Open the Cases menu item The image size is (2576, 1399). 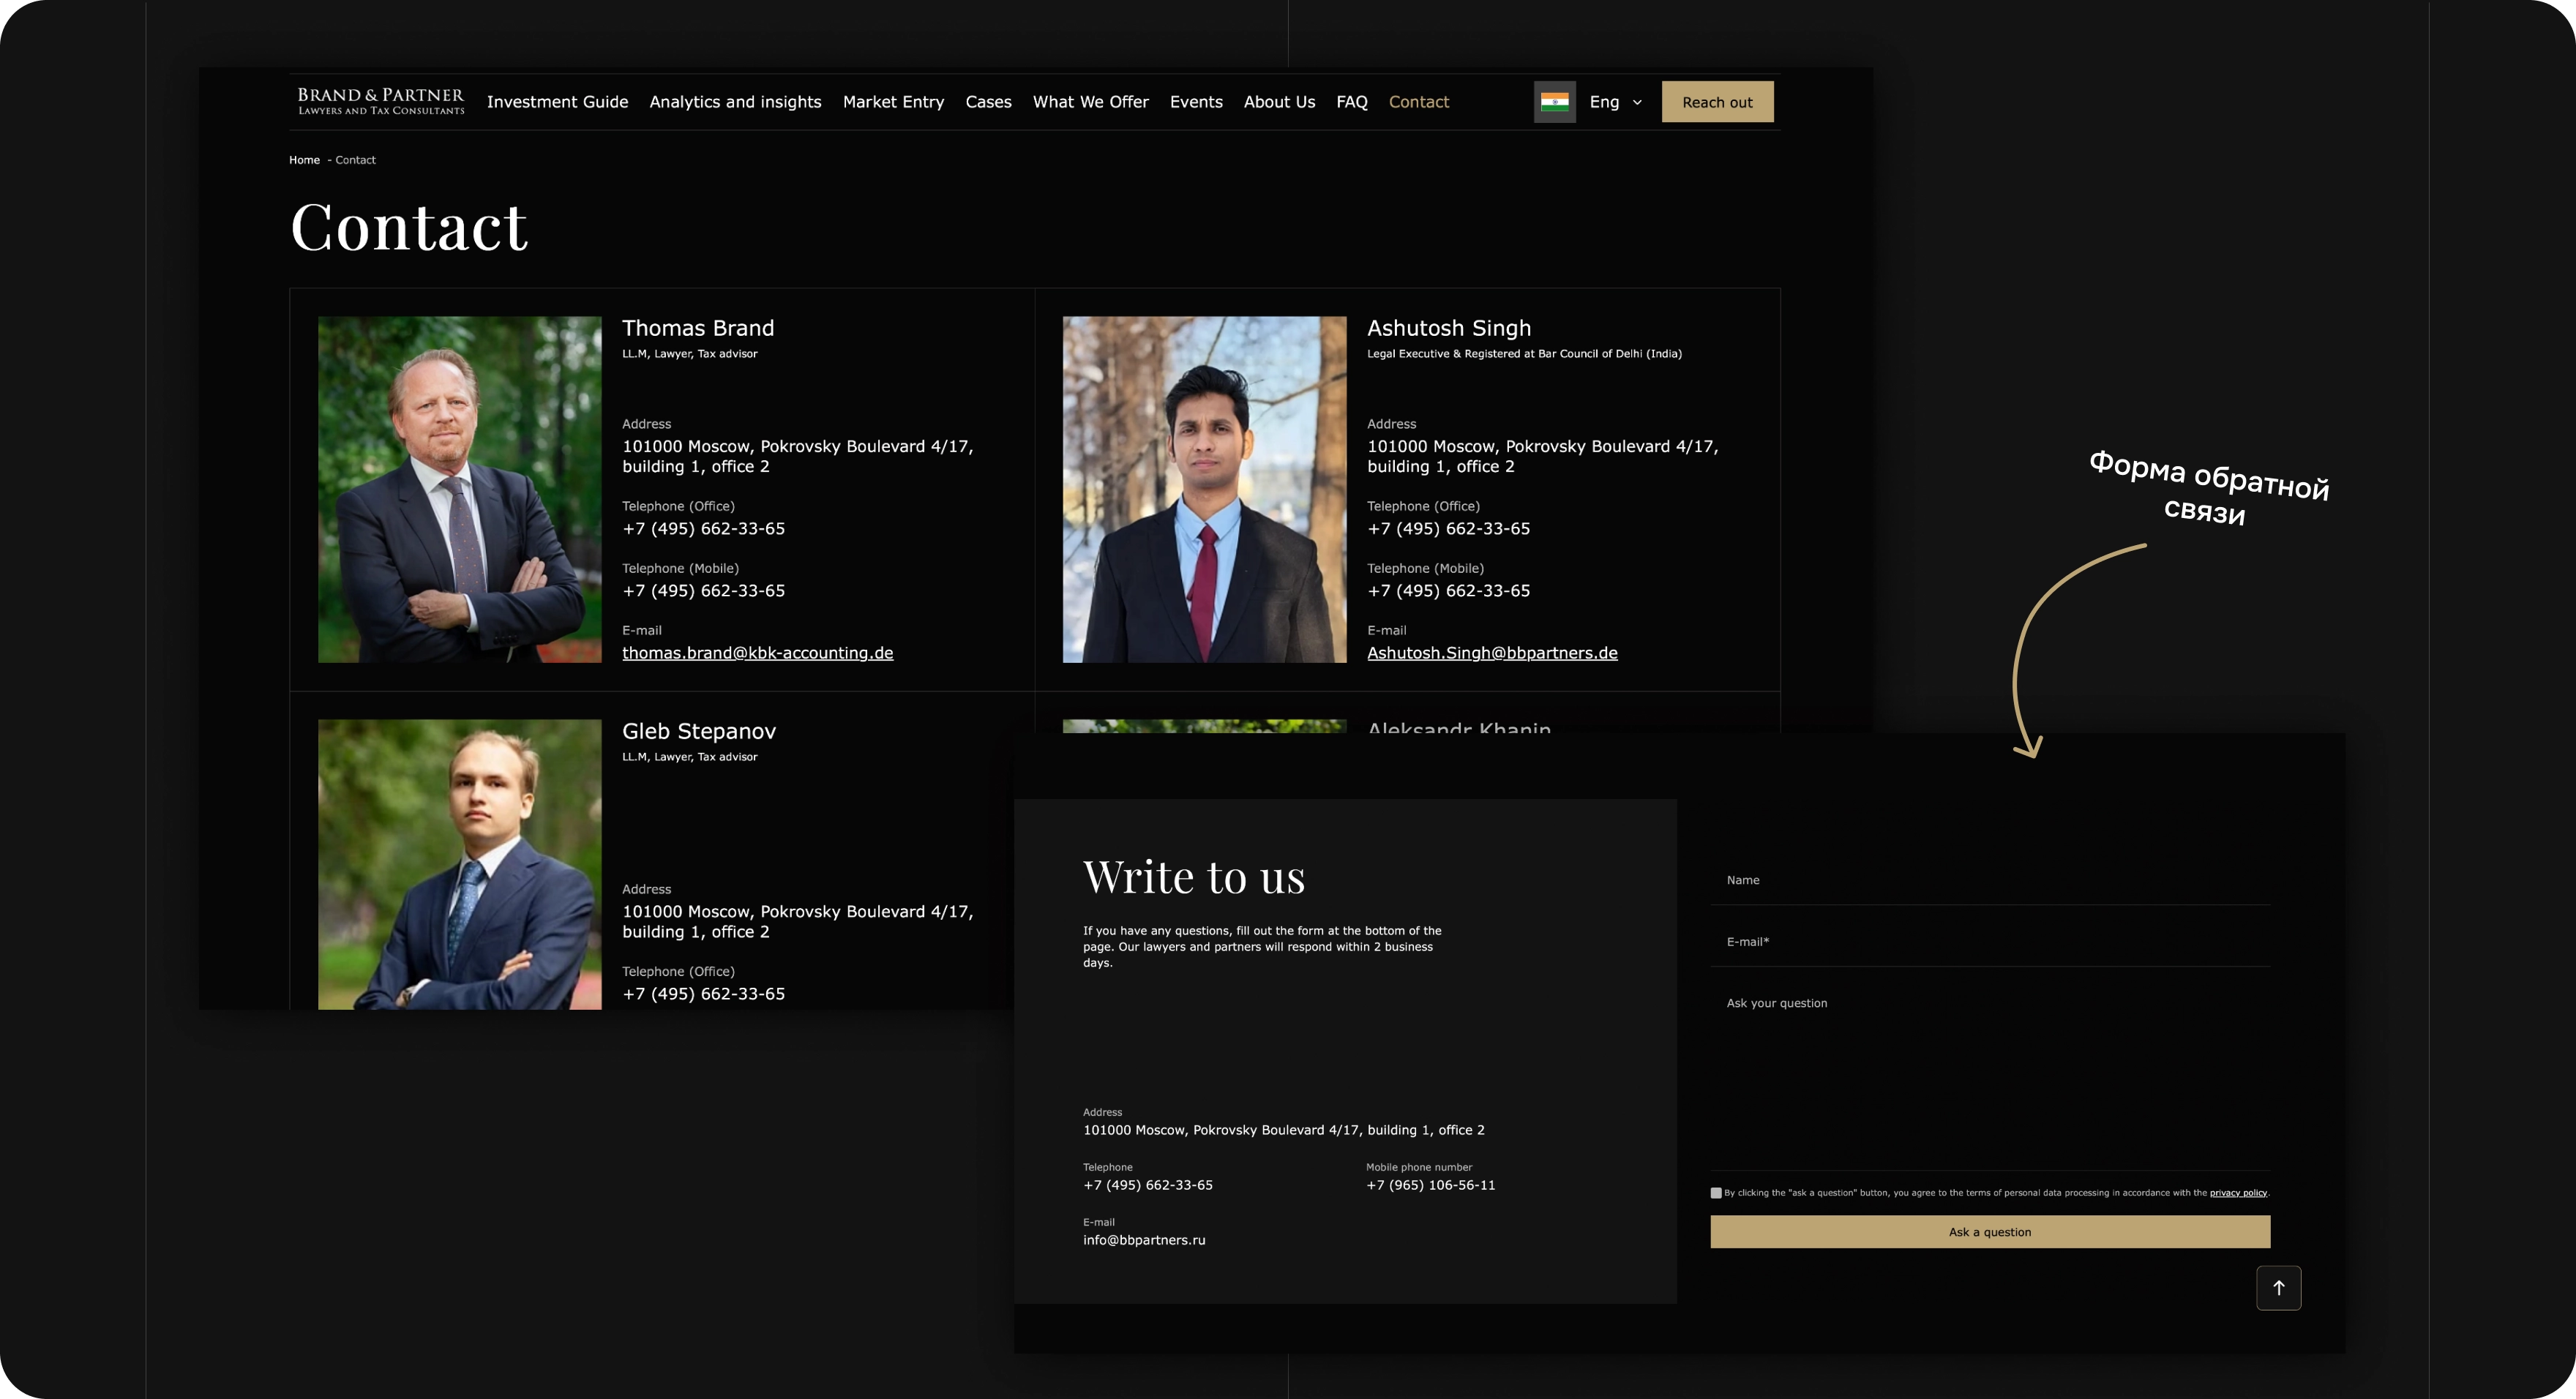coord(988,102)
